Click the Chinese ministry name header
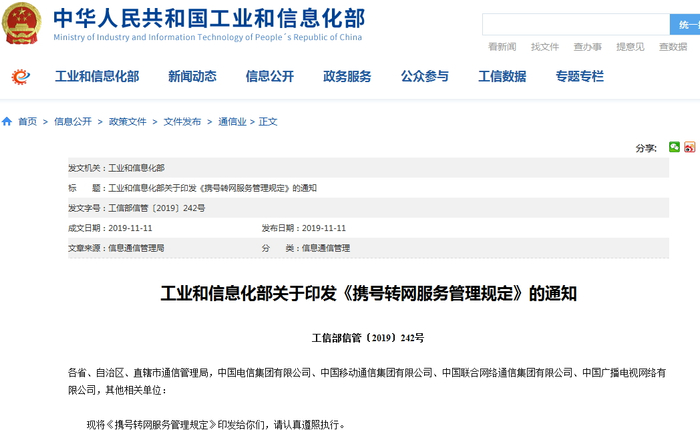Viewport: 700px width, 430px height. pyautogui.click(x=209, y=18)
